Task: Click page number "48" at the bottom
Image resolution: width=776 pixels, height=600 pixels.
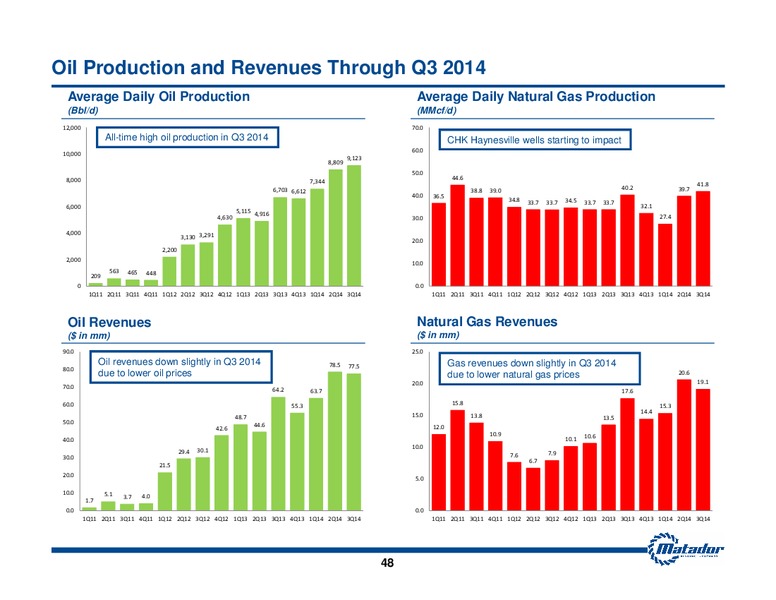Action: click(388, 563)
